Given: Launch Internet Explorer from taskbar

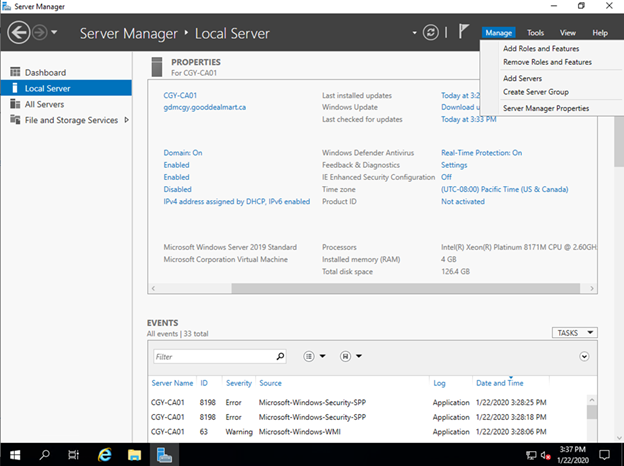Looking at the screenshot, I should click(105, 454).
